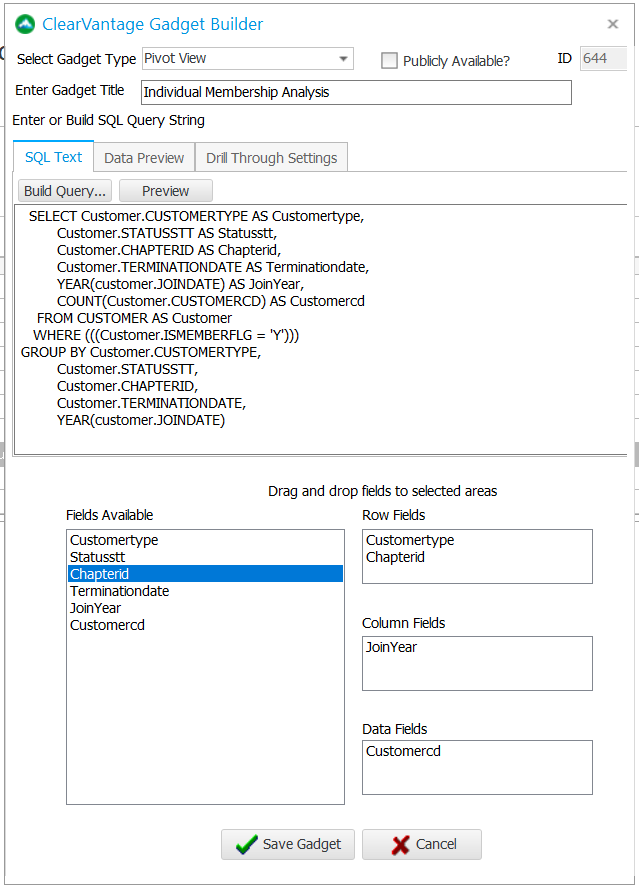This screenshot has height=886, width=639.
Task: Click the red X icon on Cancel
Action: (400, 845)
